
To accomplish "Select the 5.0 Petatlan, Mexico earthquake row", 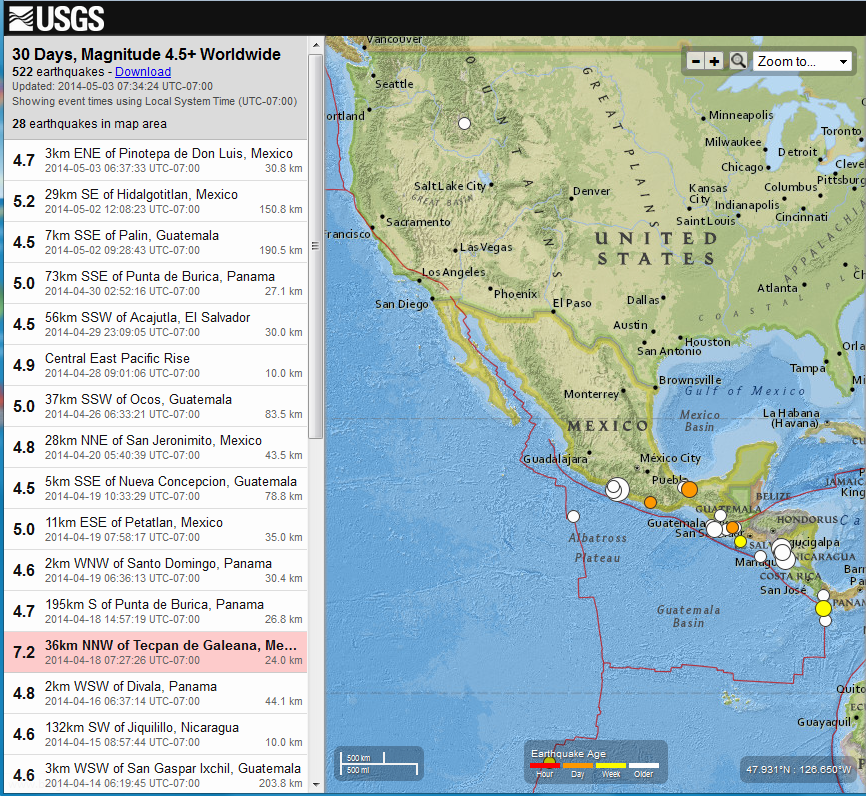I will click(156, 529).
